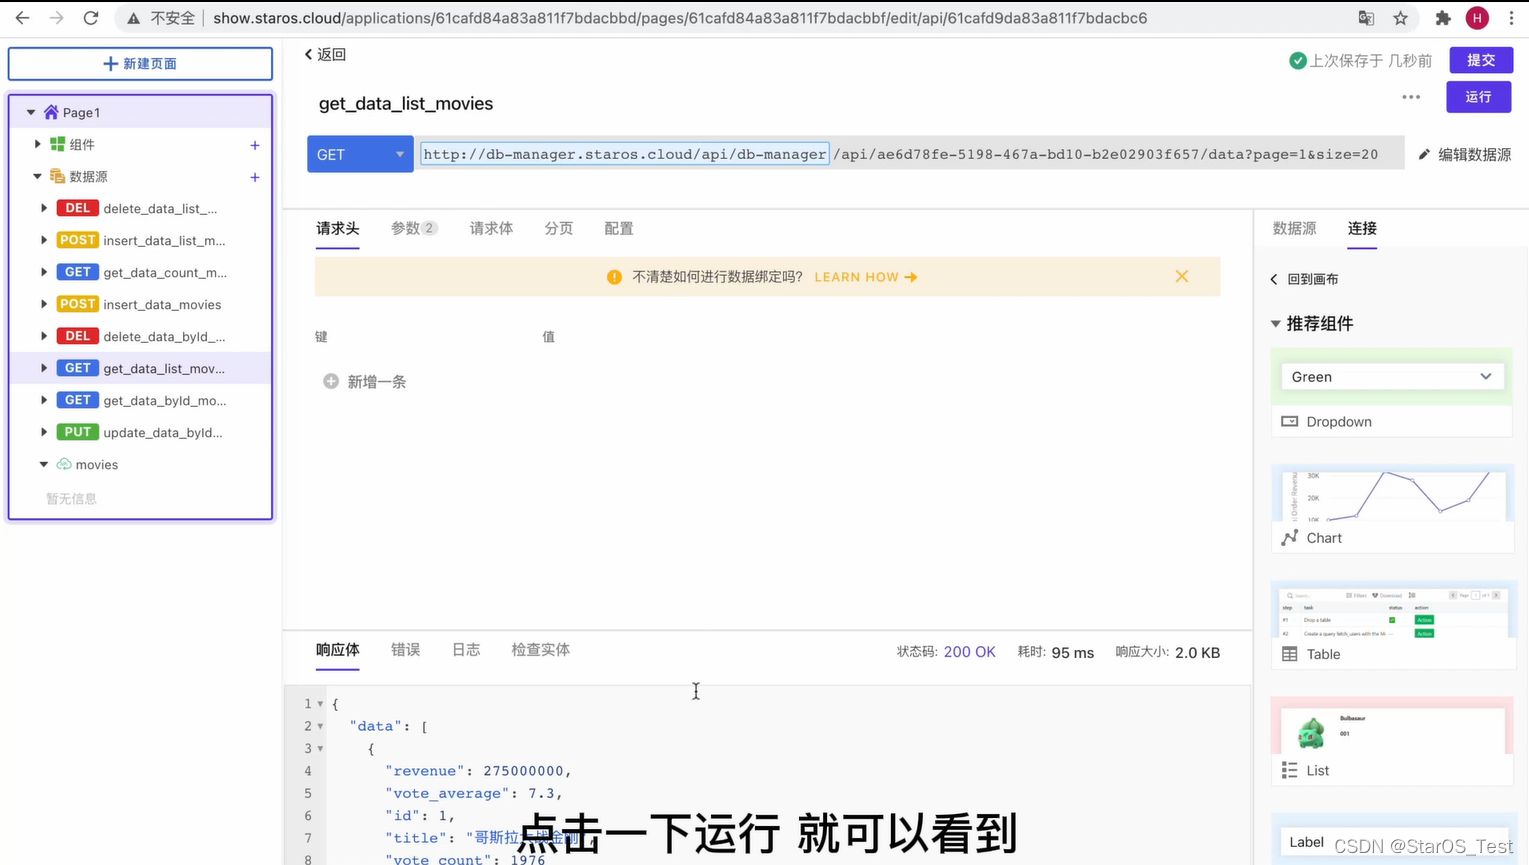1529x865 pixels.
Task: Click the movies cloud database icon
Action: [x=64, y=464]
